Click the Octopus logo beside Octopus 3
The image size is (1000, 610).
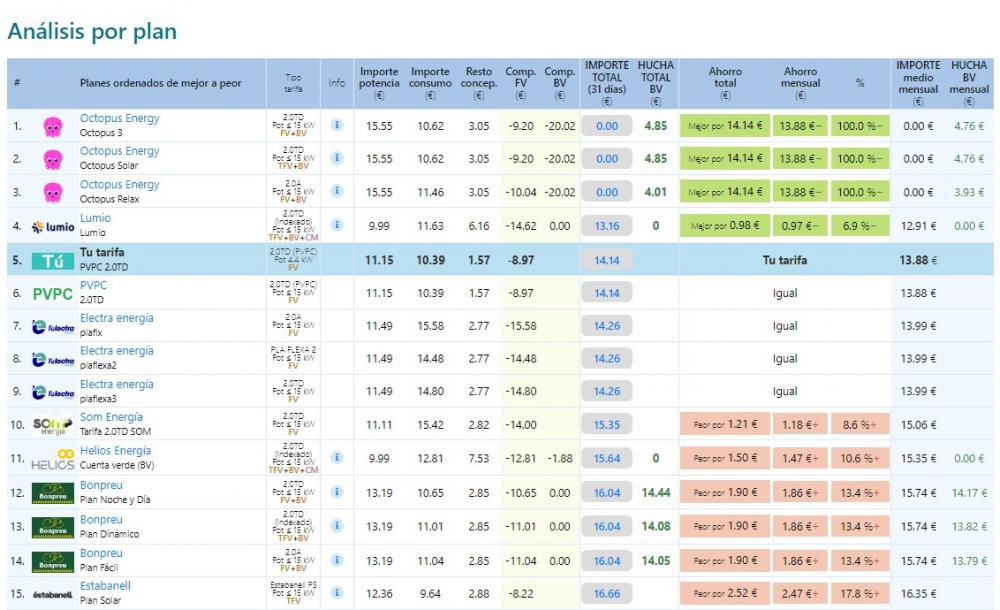point(53,126)
